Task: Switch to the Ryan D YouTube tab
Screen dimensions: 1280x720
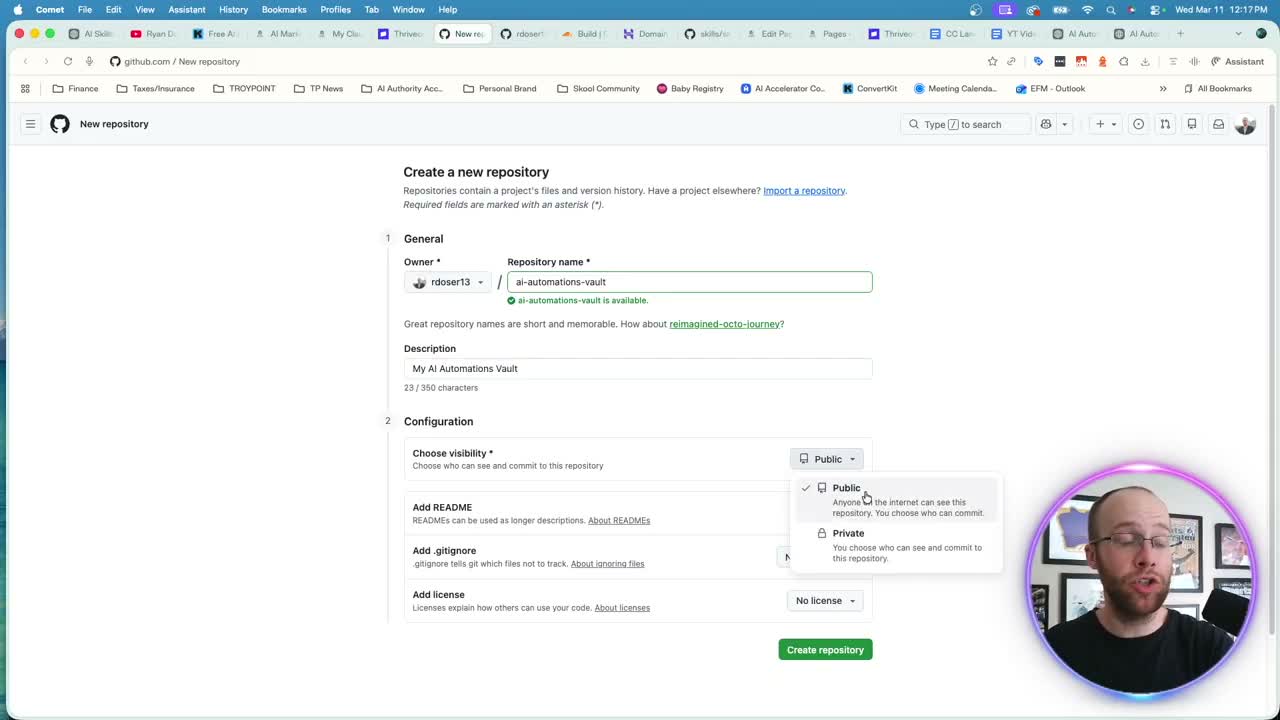Action: coord(152,33)
